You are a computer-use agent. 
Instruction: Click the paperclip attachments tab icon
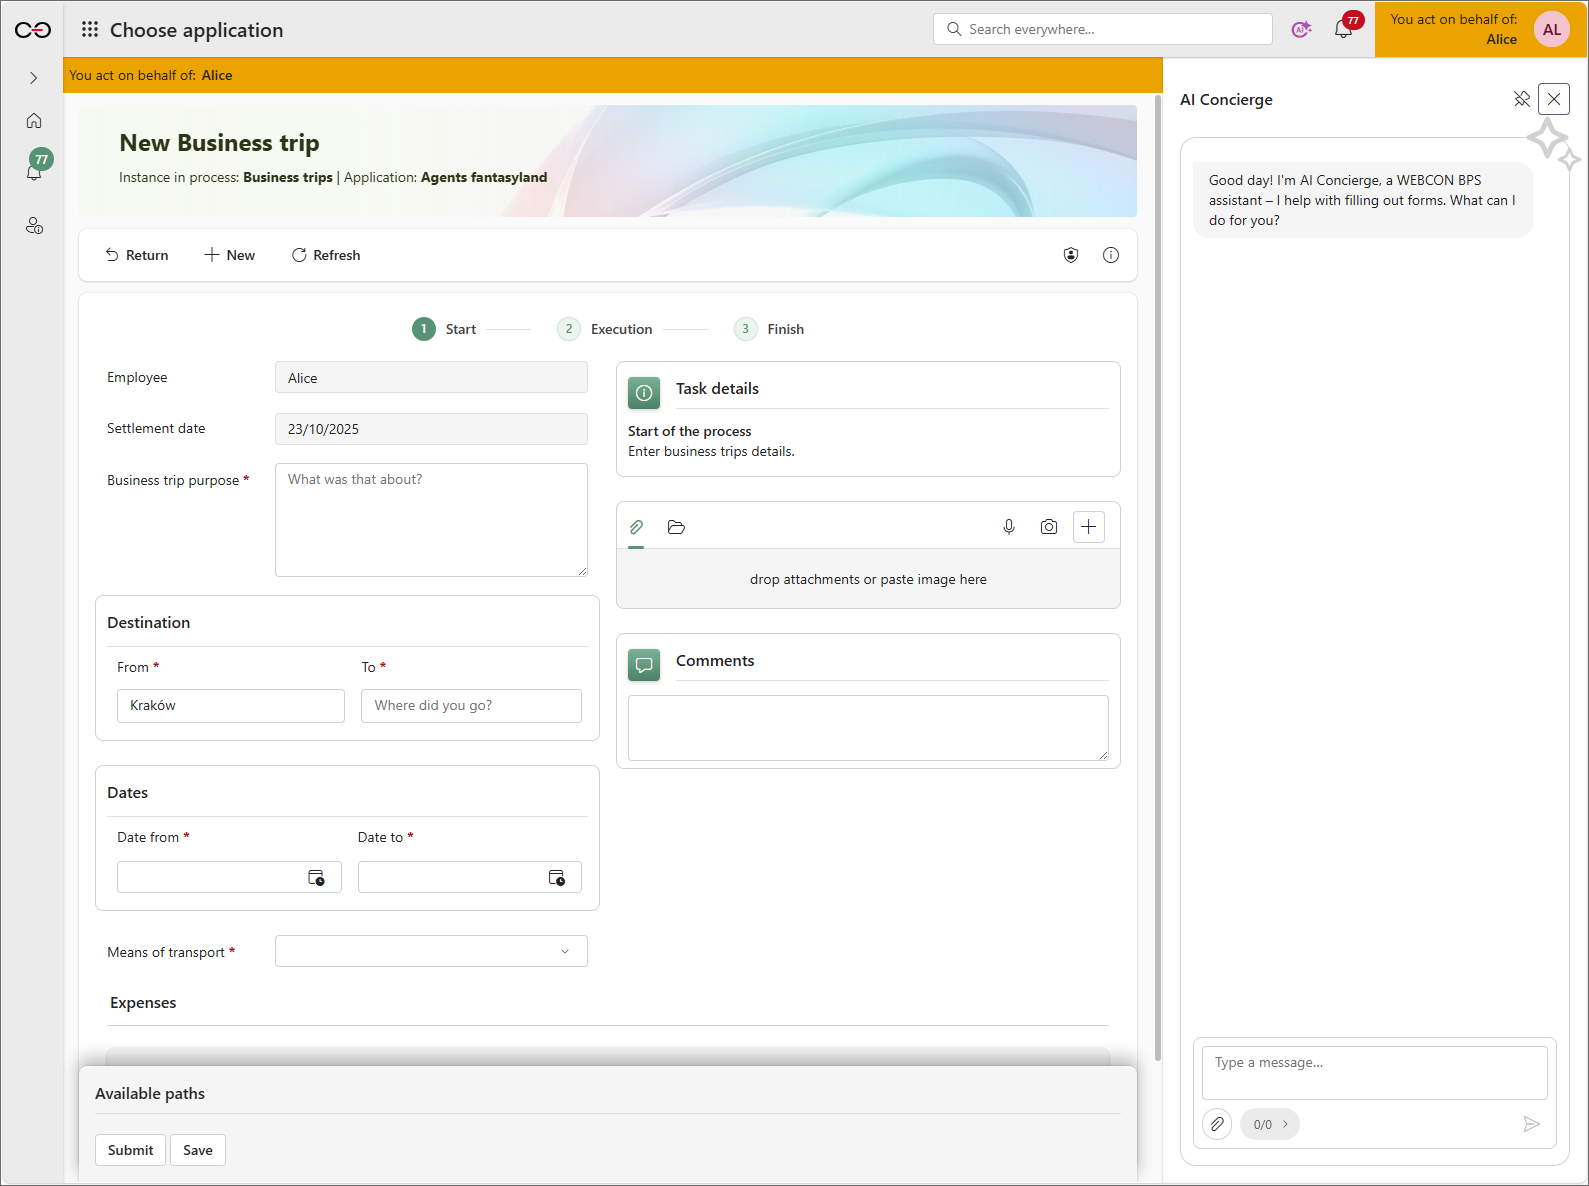[x=636, y=527]
